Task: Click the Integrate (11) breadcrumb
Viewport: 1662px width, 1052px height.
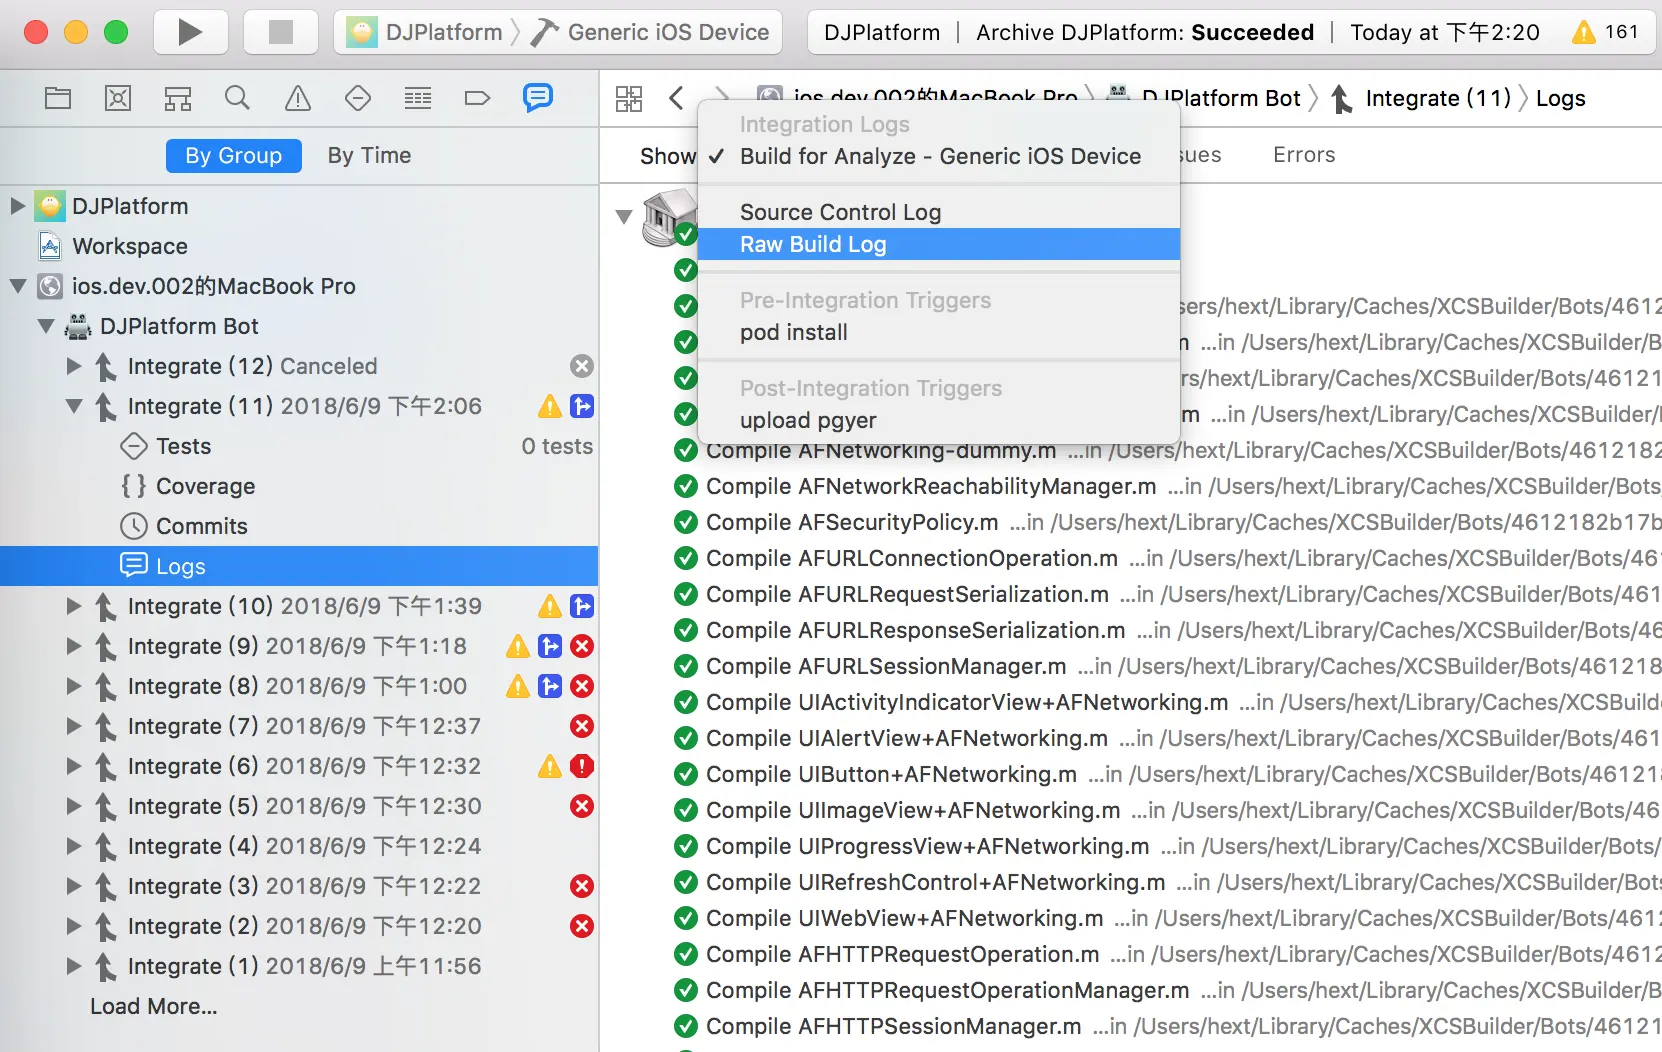Action: tap(1422, 98)
